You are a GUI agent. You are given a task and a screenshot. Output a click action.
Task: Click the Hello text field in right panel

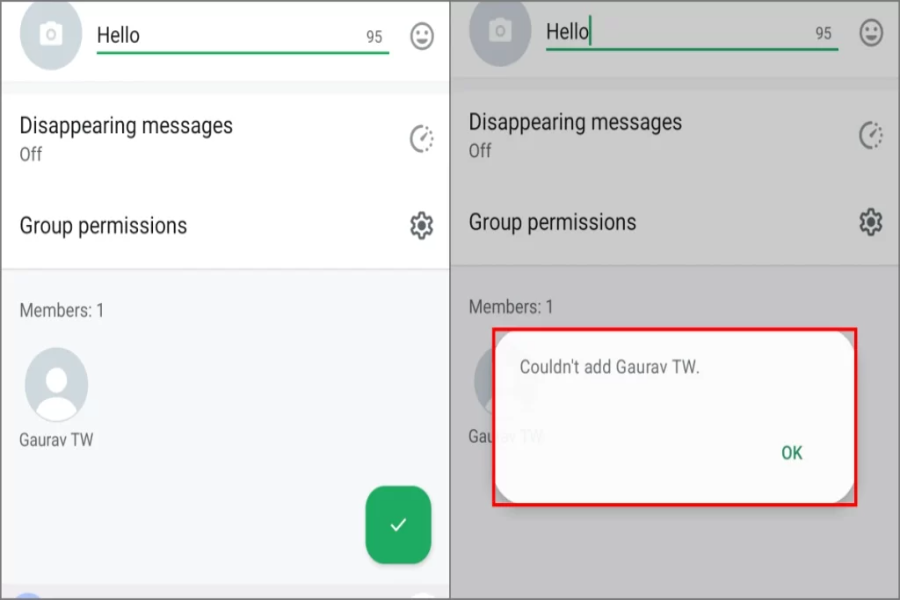[x=692, y=33]
